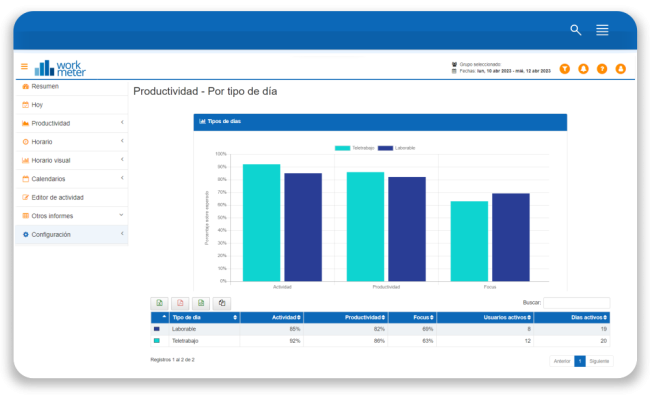Screen dimensions: 650x395
Task: Expand the Calendarios sidebar menu
Action: click(x=122, y=178)
